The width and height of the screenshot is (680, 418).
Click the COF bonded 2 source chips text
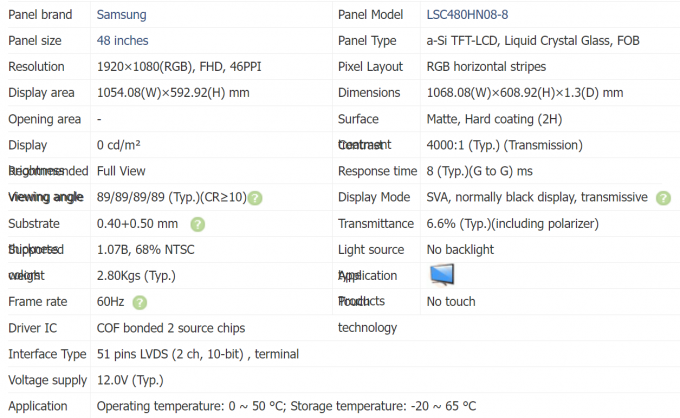170,328
